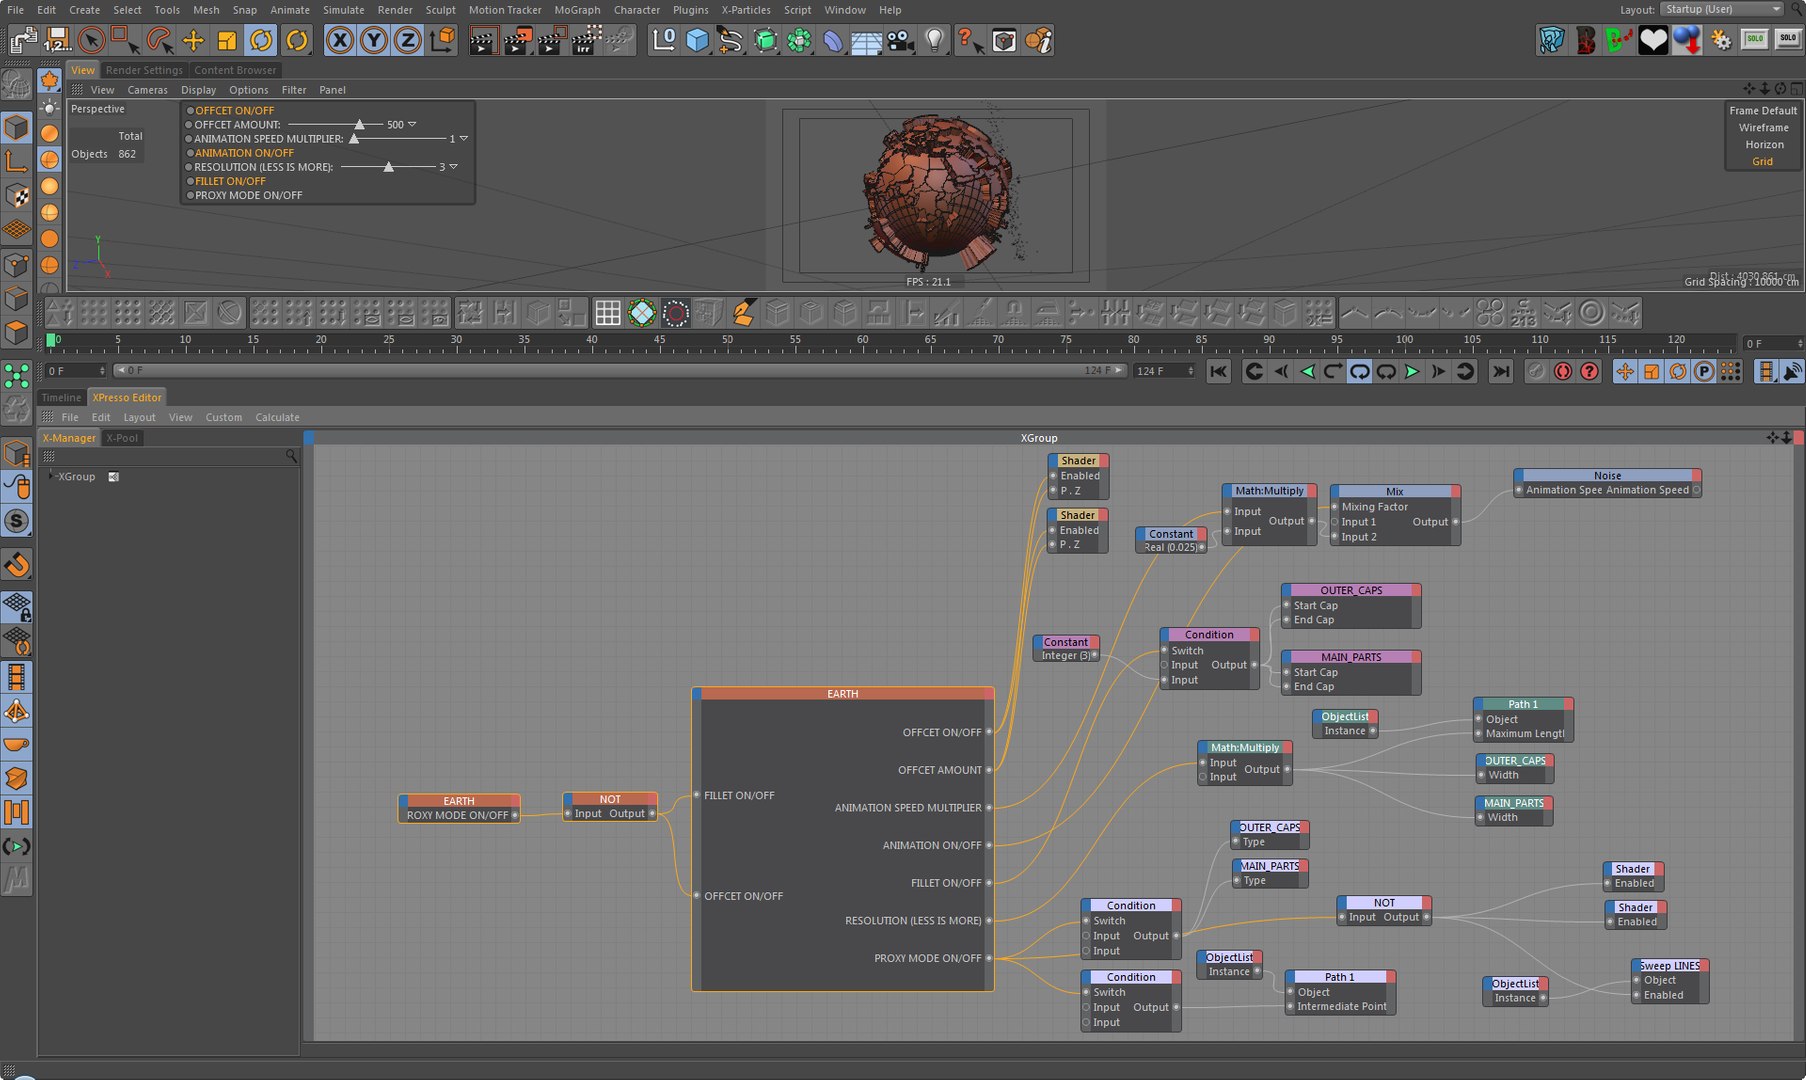Image resolution: width=1806 pixels, height=1080 pixels.
Task: Toggle the Z axis lock
Action: pos(407,41)
